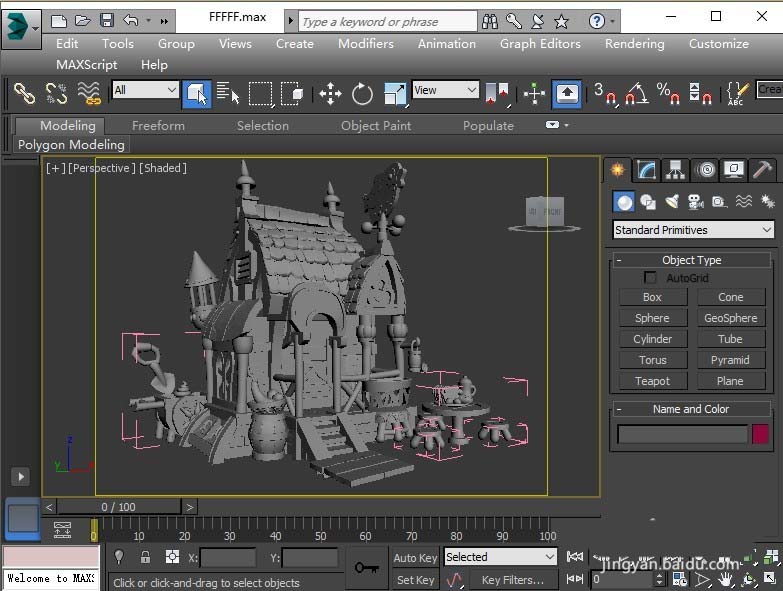Screen dimensions: 783x591
Task: Open the View reference coordinate dropdown
Action: [x=446, y=91]
